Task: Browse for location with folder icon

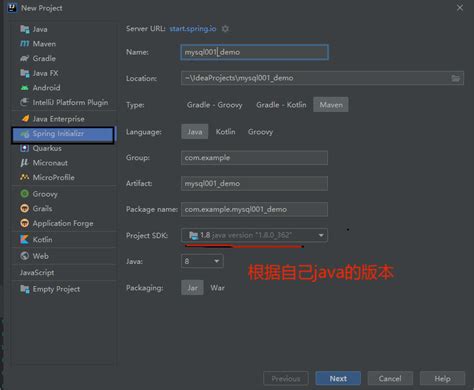Action: click(x=455, y=78)
